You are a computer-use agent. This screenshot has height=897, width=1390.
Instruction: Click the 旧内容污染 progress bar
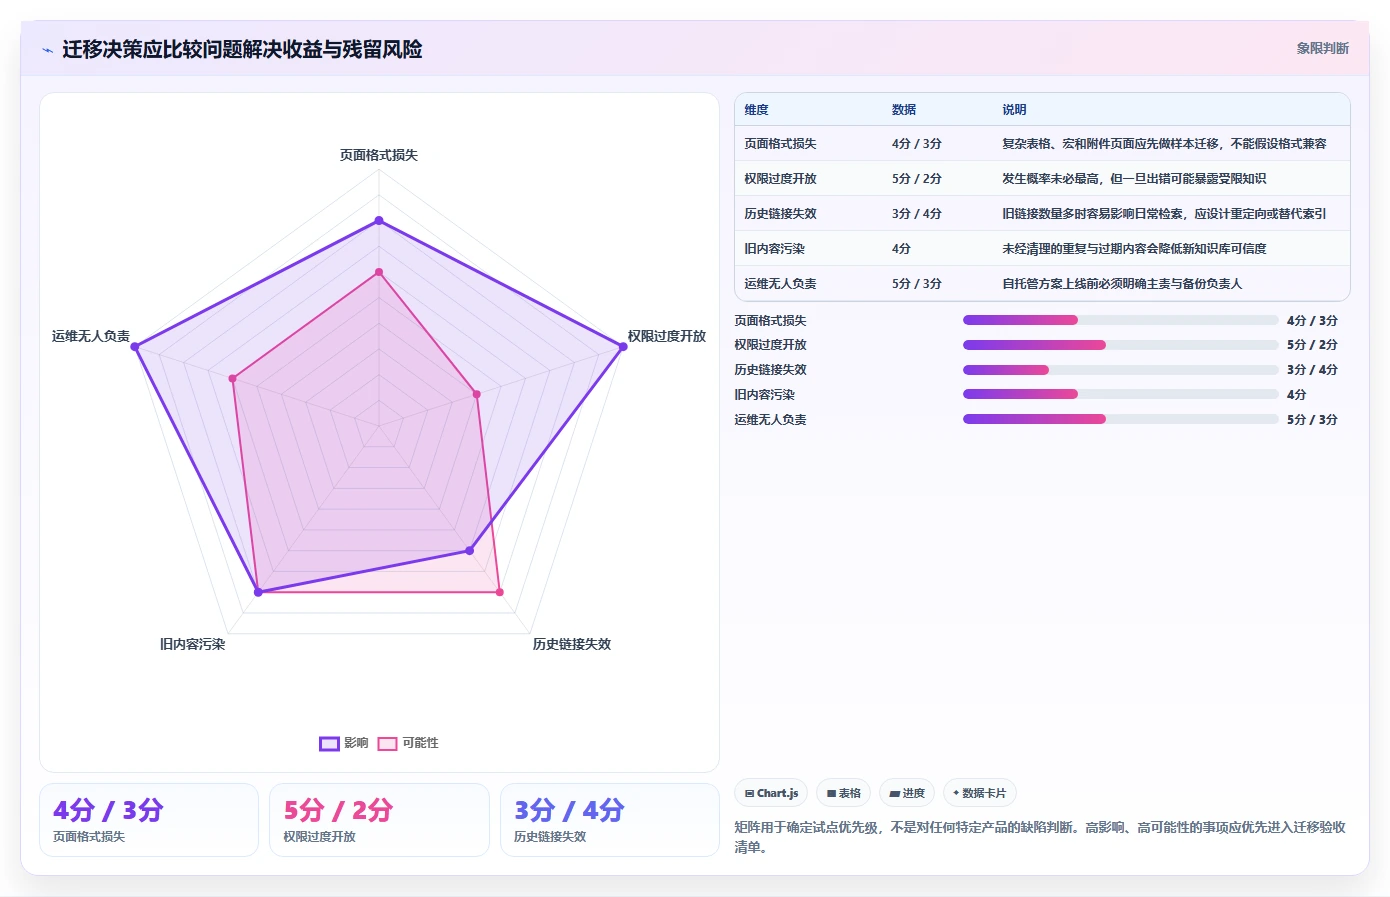(1120, 394)
